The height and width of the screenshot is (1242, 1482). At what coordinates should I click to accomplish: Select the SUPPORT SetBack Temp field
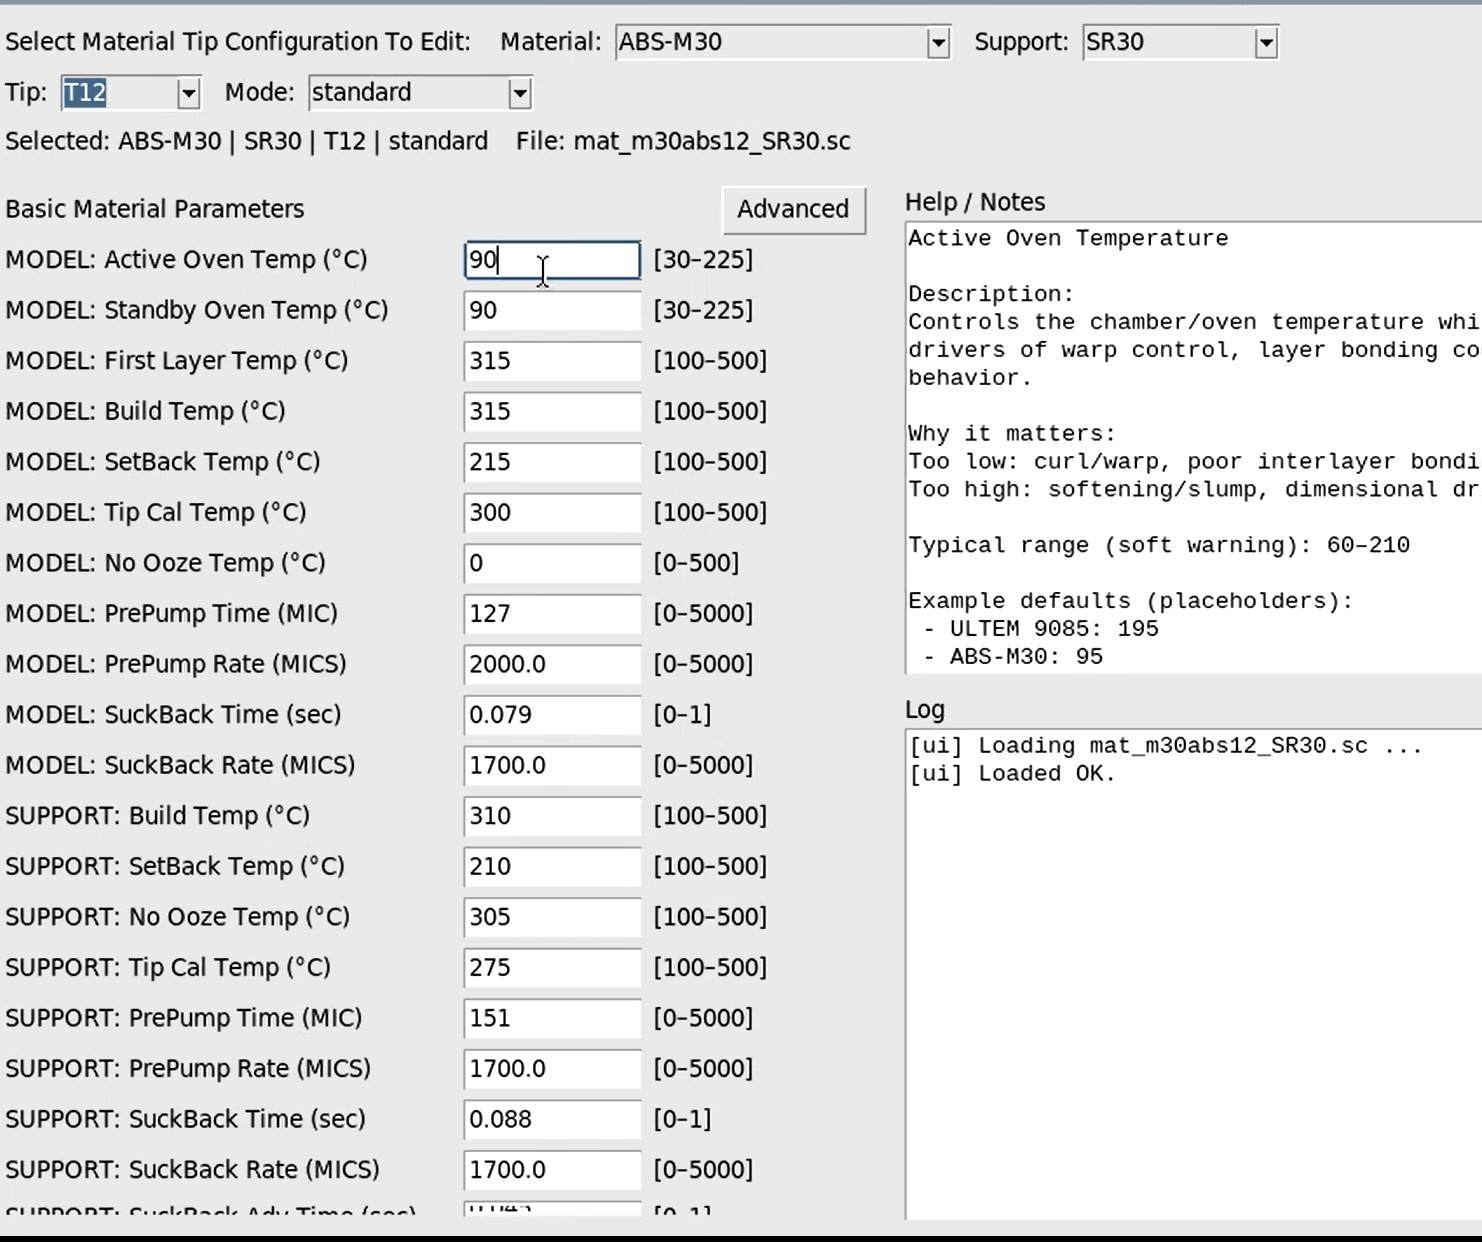point(550,866)
